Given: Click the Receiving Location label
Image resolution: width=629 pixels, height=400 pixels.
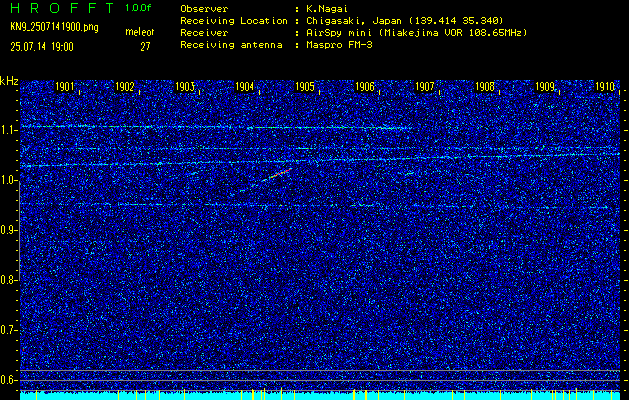Looking at the screenshot, I should [x=234, y=21].
